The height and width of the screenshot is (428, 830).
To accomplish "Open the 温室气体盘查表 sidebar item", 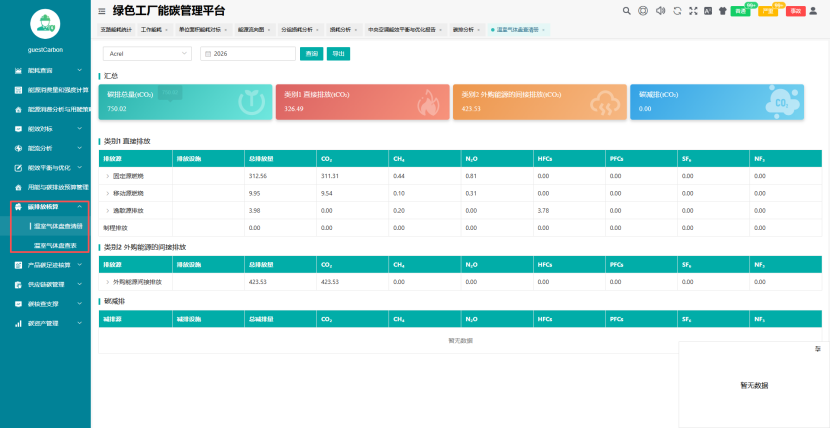I will click(55, 245).
